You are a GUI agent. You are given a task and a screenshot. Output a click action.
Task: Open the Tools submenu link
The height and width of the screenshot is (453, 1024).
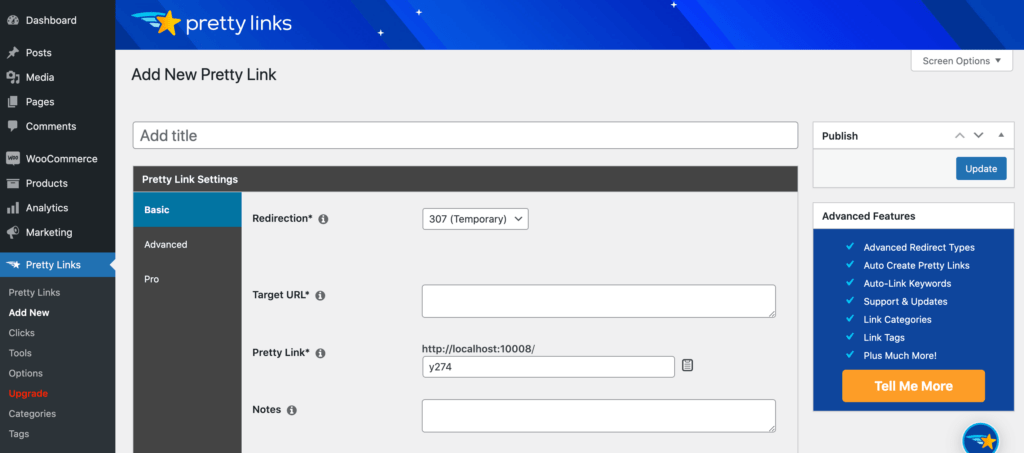tap(20, 353)
